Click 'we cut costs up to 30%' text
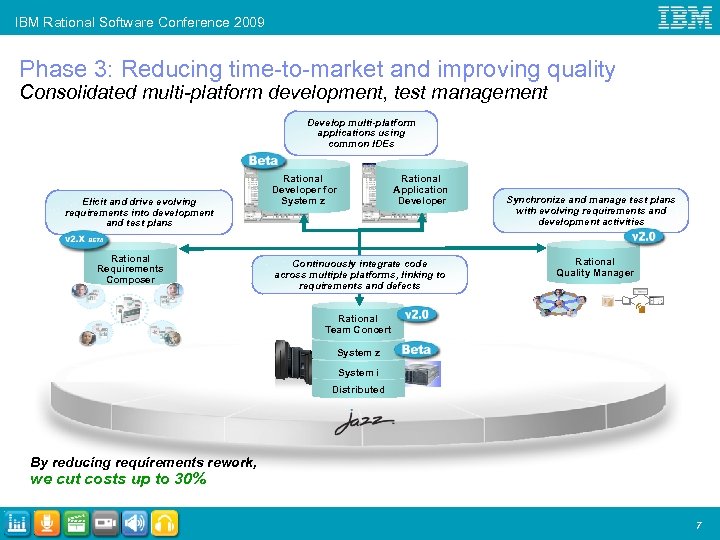Viewport: 720px width, 540px height. [118, 479]
